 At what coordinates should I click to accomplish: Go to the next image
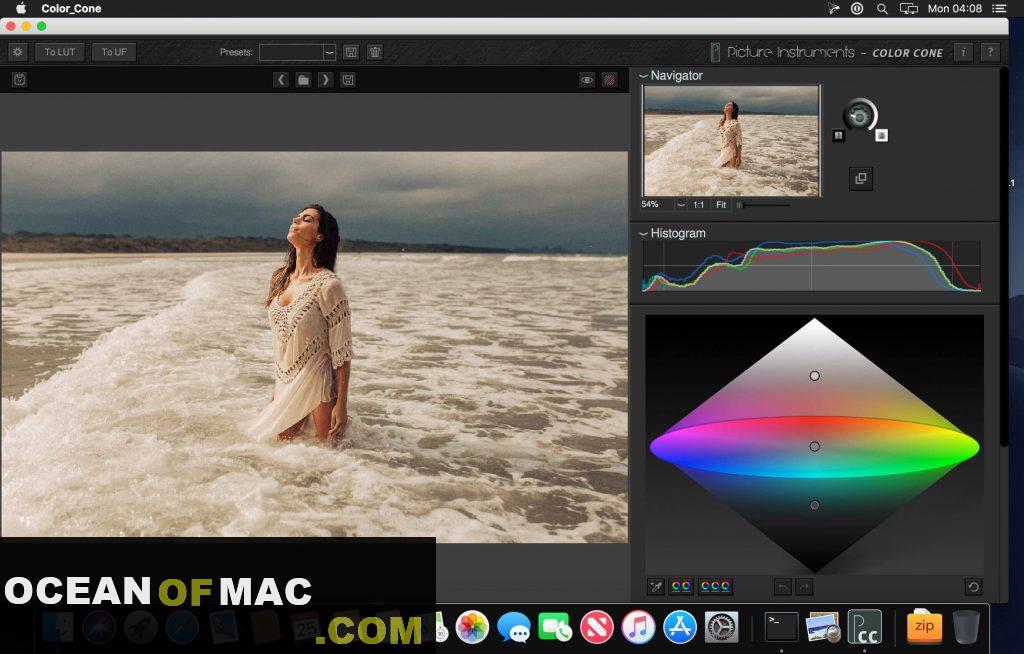(x=325, y=80)
